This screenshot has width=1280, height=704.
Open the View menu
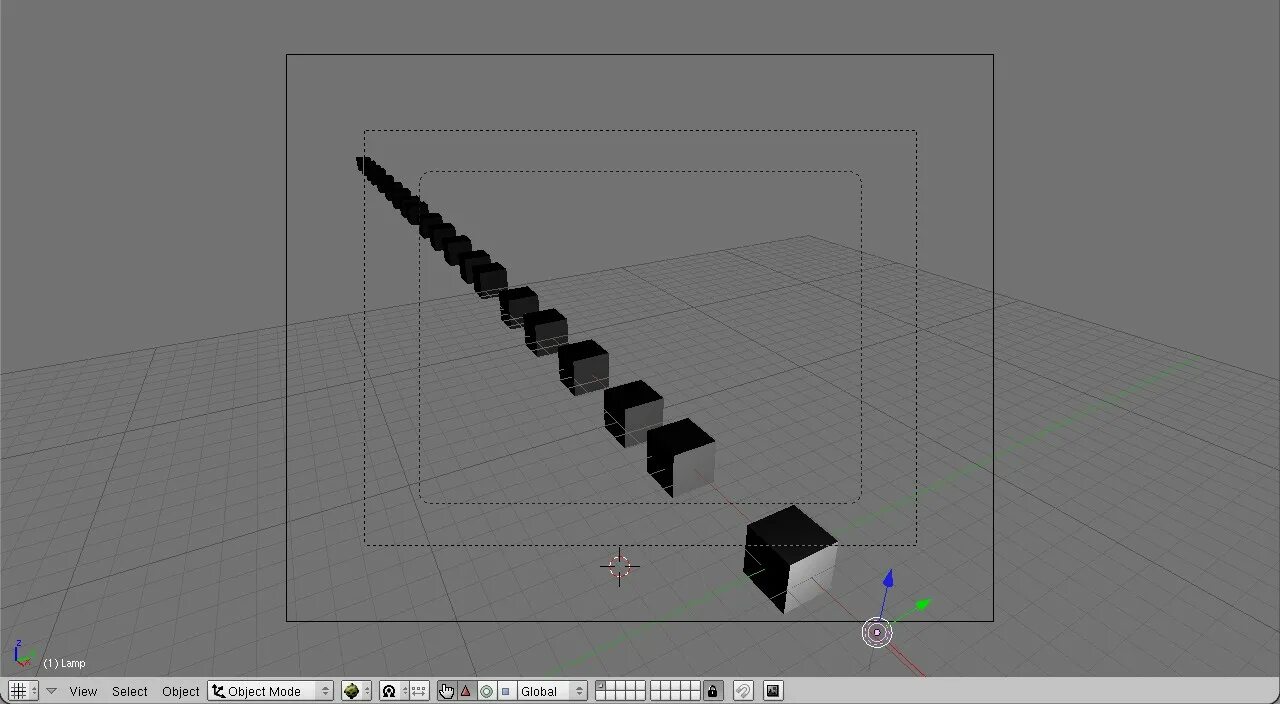point(83,691)
